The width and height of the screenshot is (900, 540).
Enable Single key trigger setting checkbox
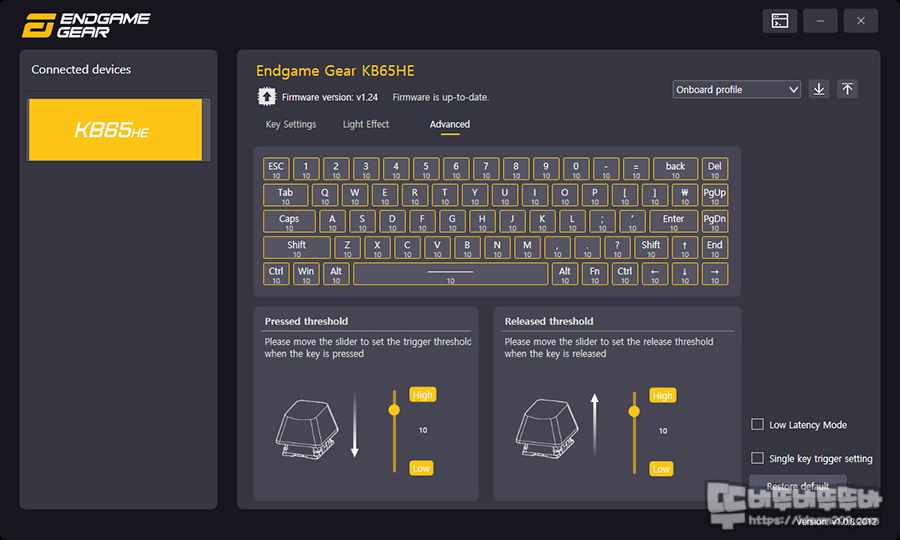click(757, 458)
